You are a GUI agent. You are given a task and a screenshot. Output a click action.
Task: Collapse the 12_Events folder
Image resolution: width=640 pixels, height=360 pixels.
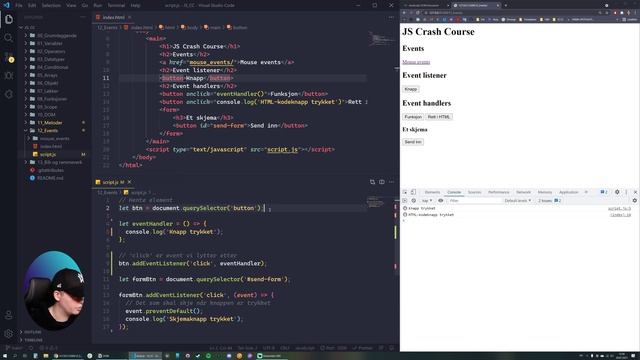[x=47, y=131]
